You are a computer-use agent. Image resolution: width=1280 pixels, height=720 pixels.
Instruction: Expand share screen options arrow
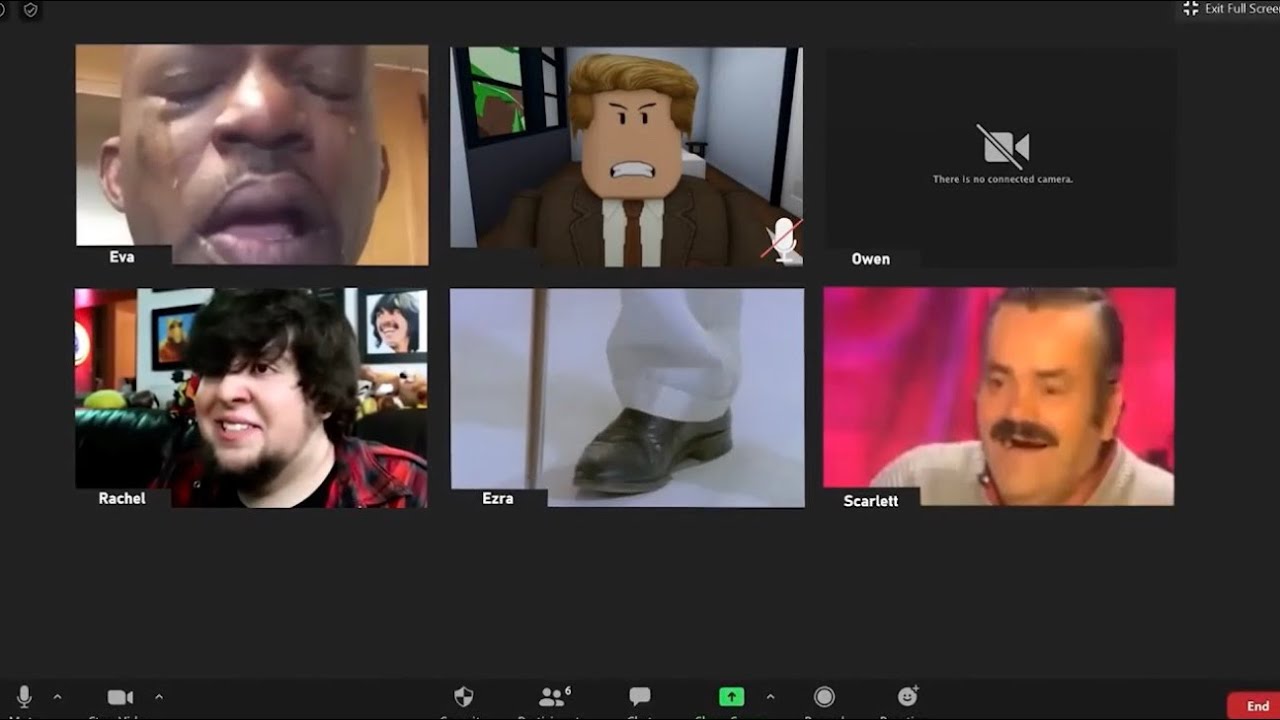[770, 697]
